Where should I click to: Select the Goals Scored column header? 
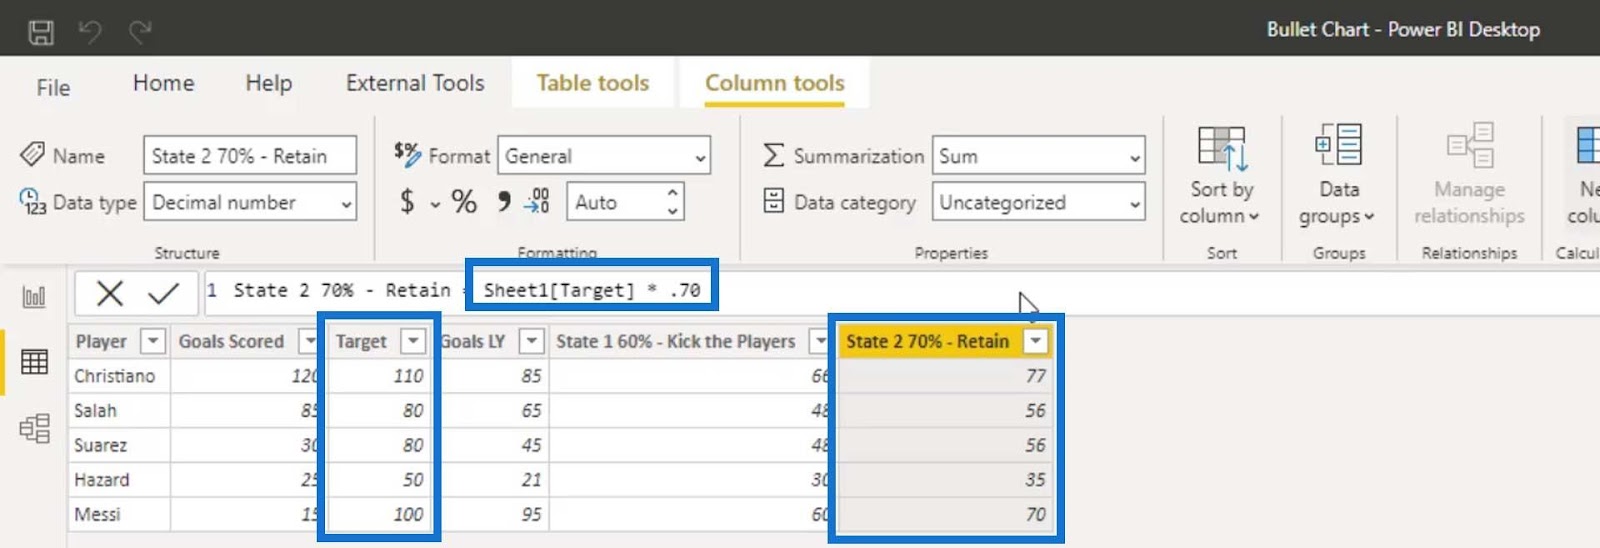coord(231,341)
